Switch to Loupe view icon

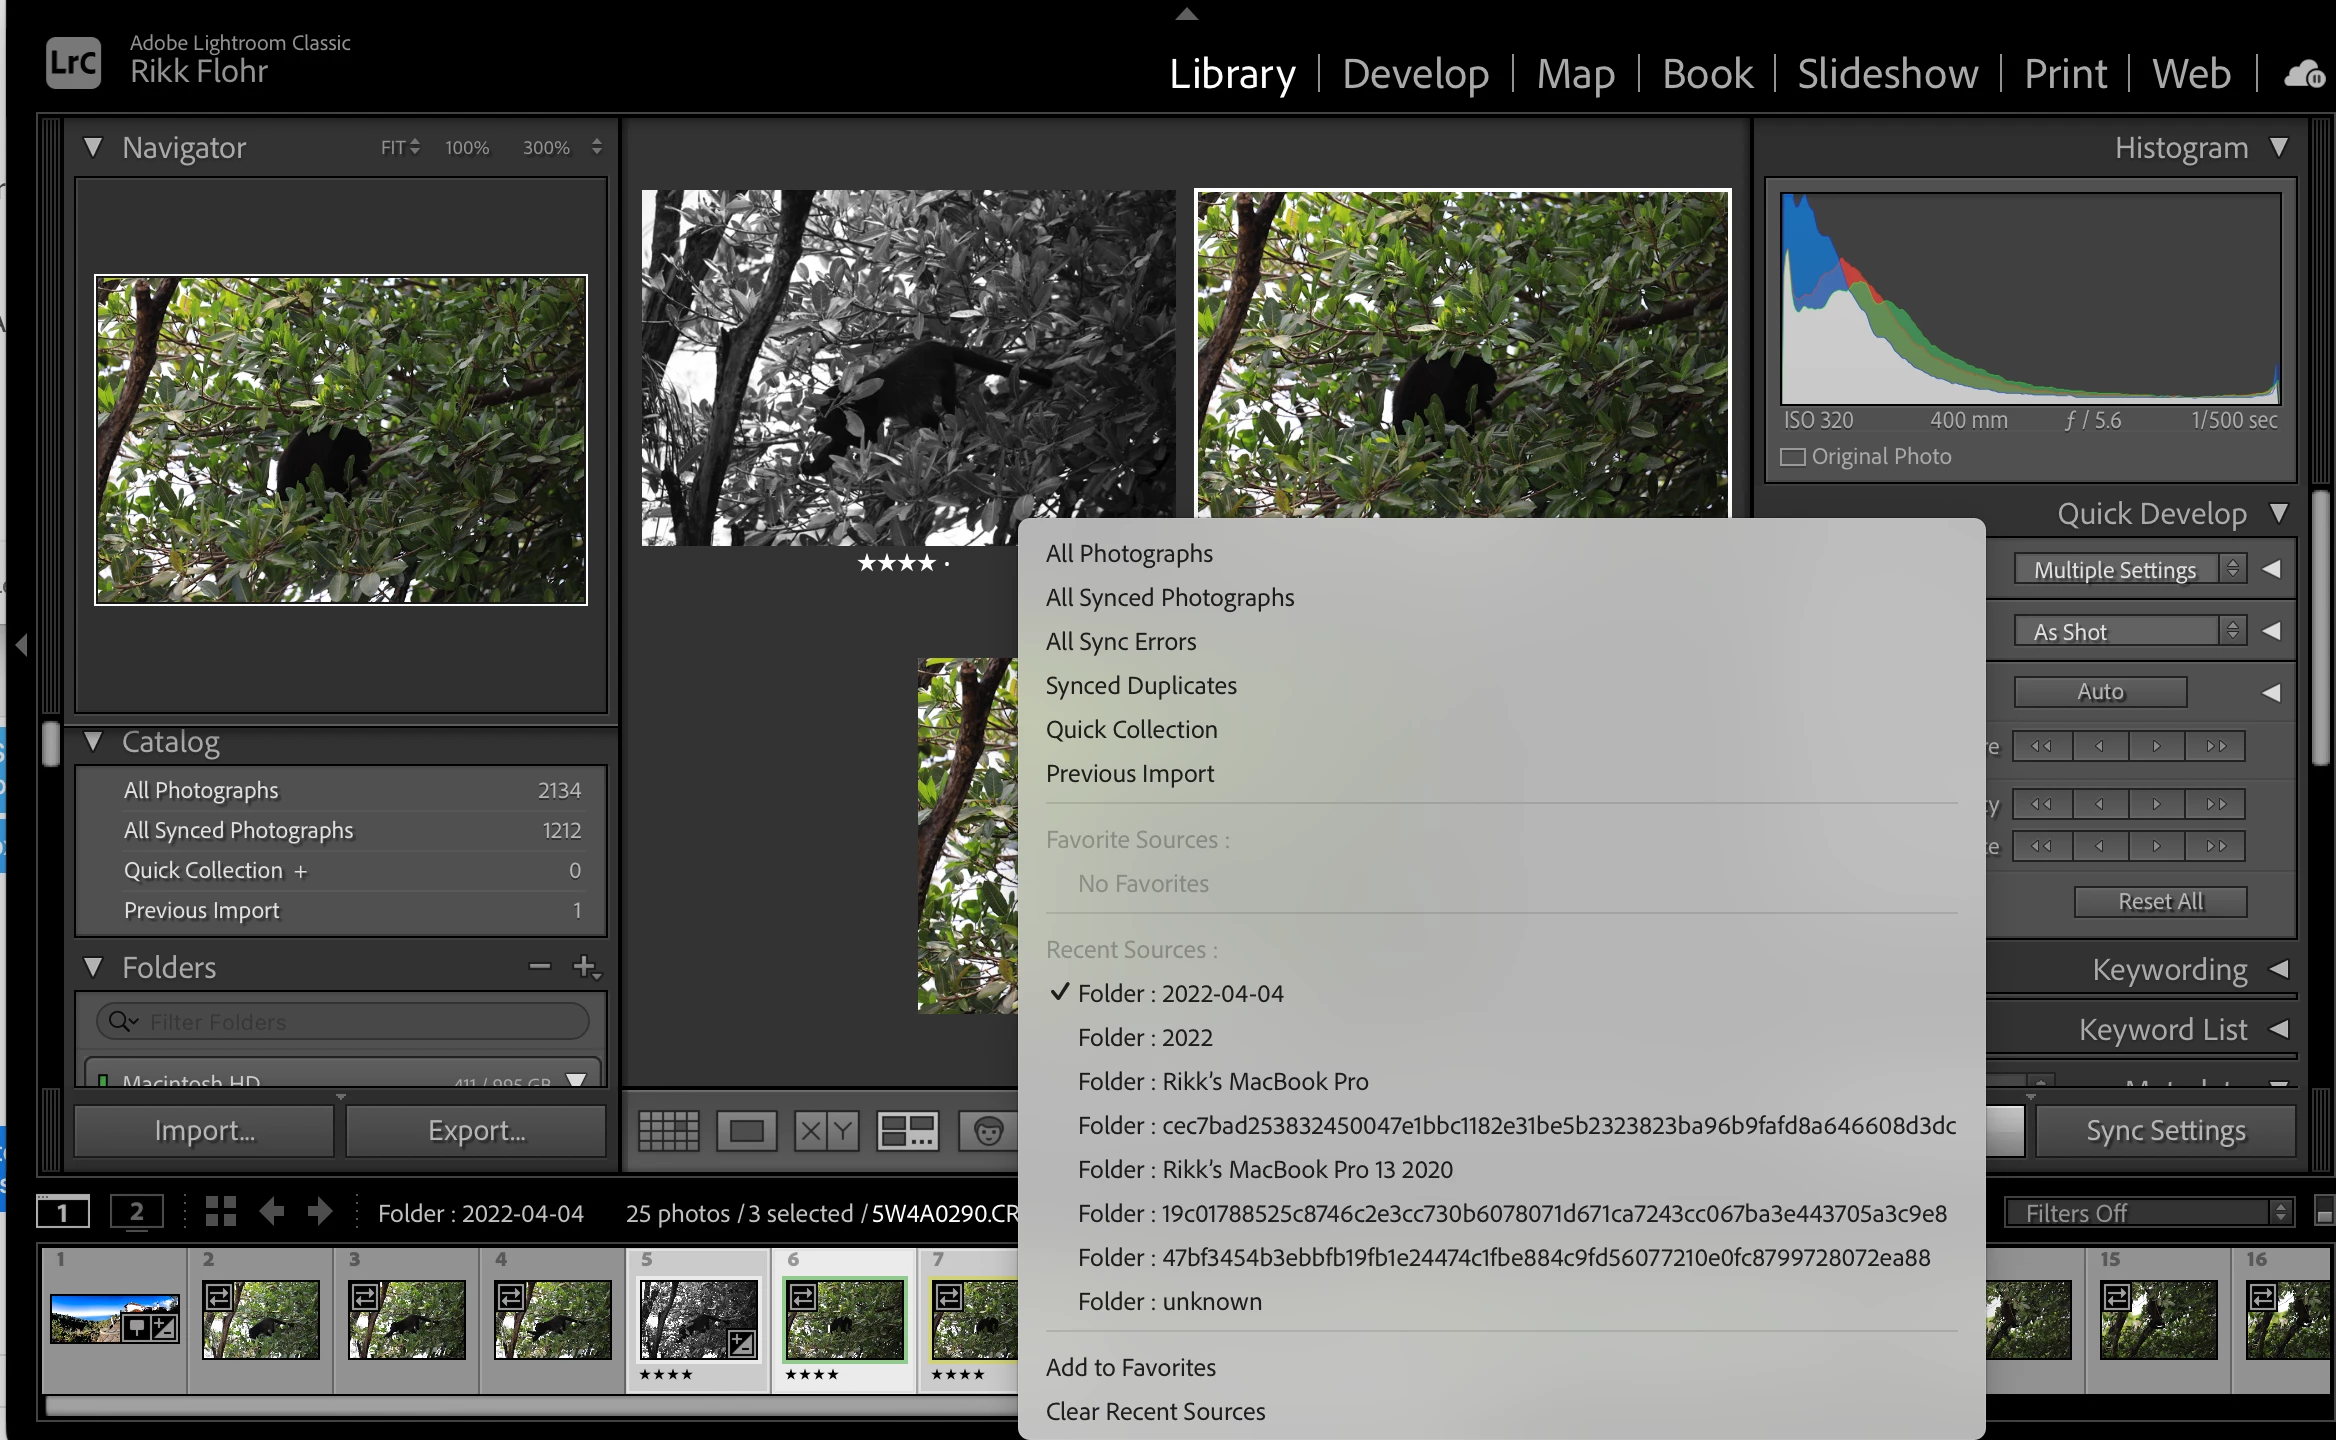coord(746,1131)
